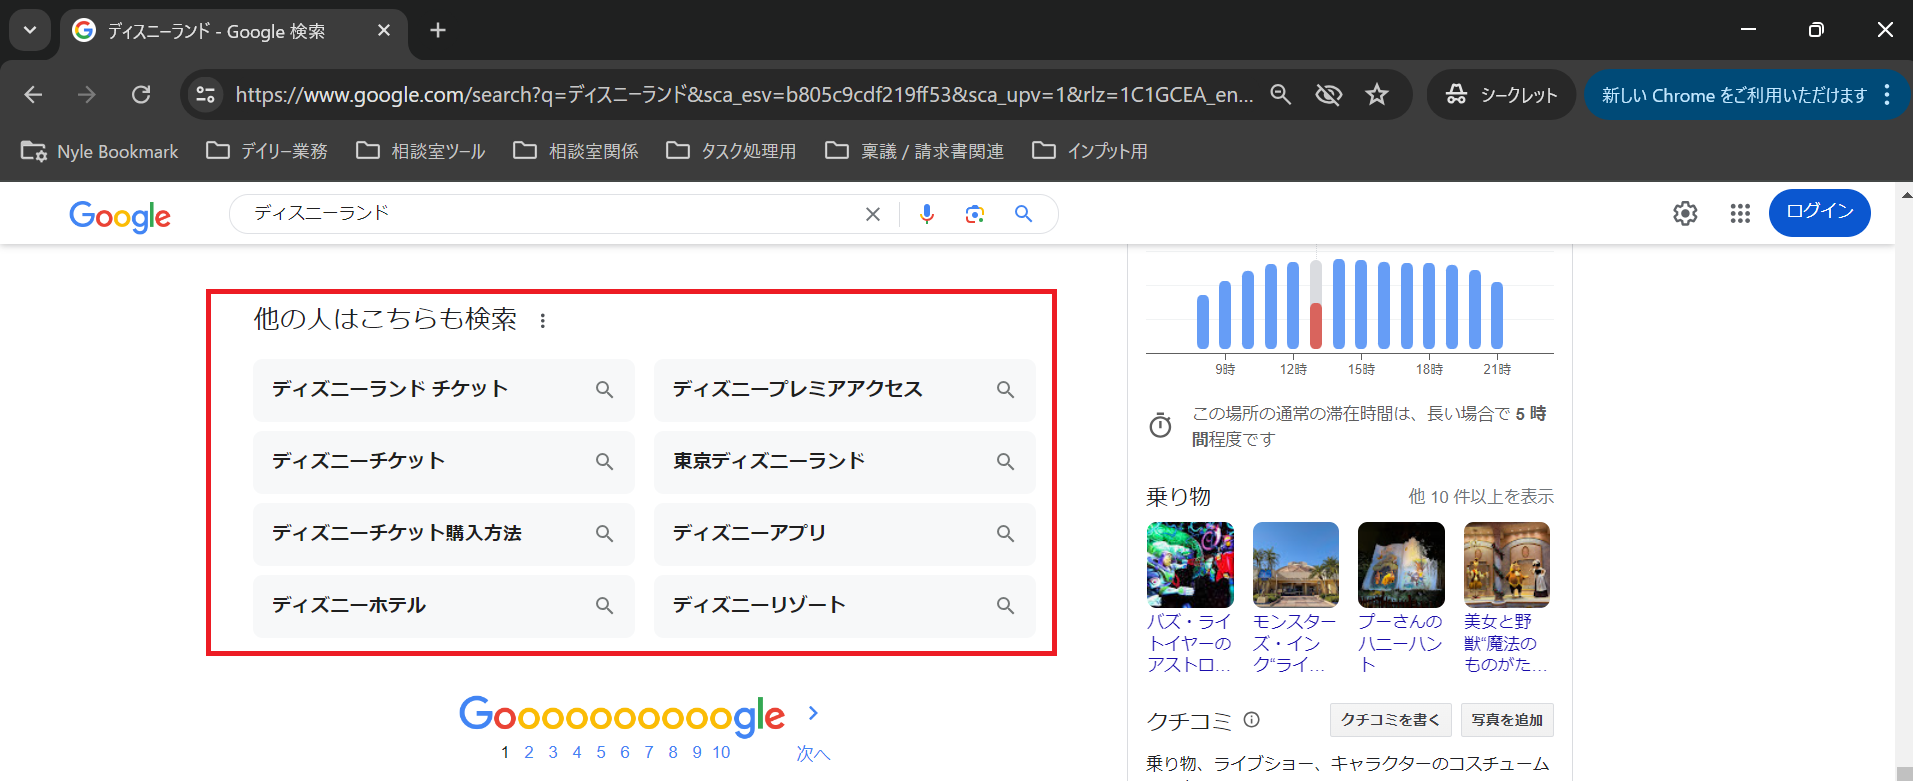This screenshot has height=781, width=1913.
Task: Open site information icon in address bar
Action: [x=206, y=94]
